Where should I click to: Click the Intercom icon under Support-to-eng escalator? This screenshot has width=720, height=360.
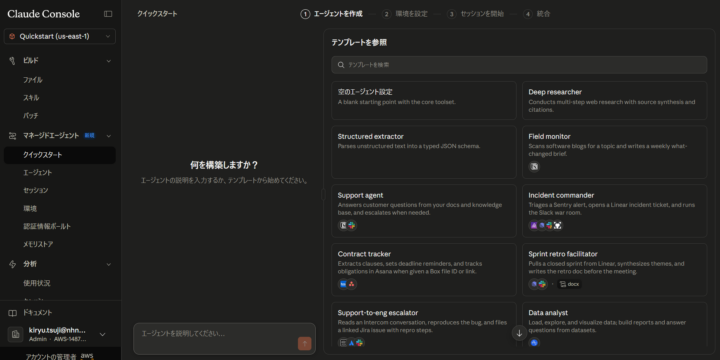click(343, 343)
